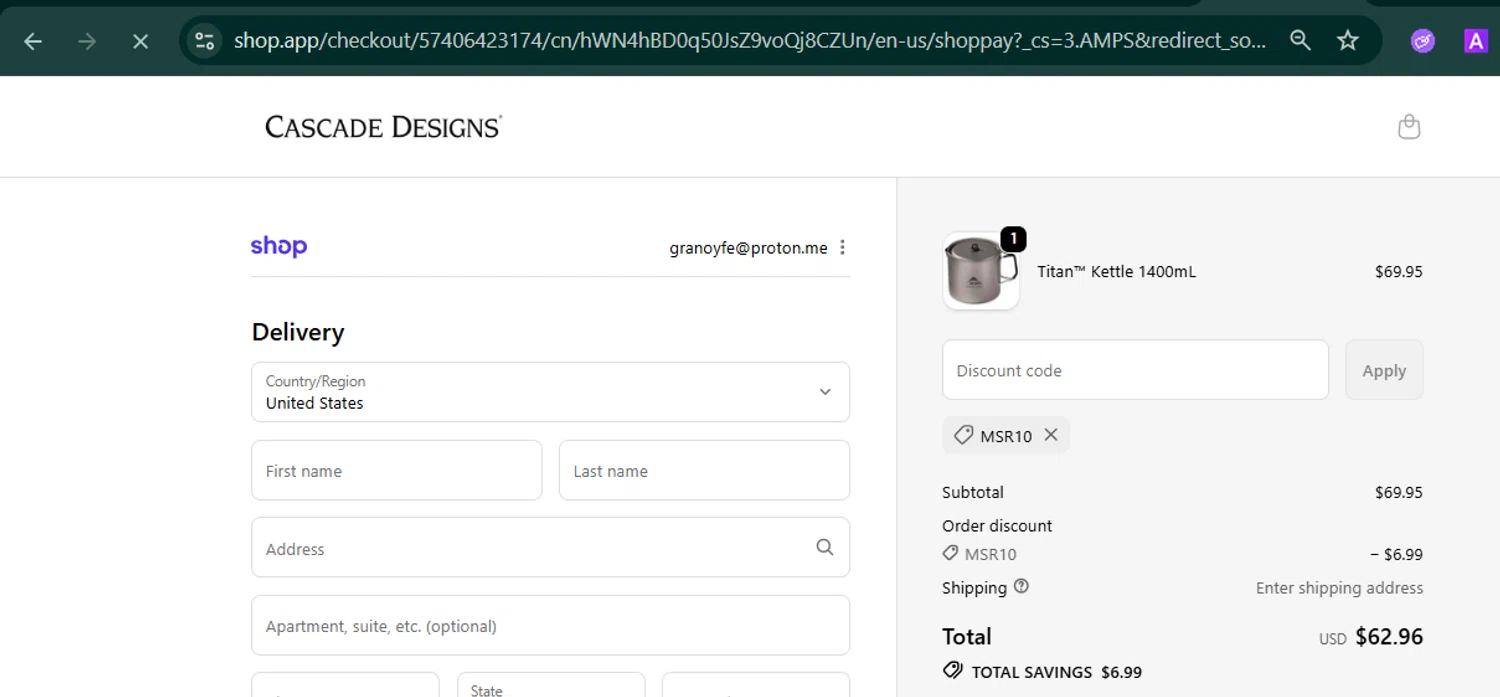Screen dimensions: 1500x697
Task: Click the zoom magnifier icon in address bar
Action: [x=1300, y=40]
